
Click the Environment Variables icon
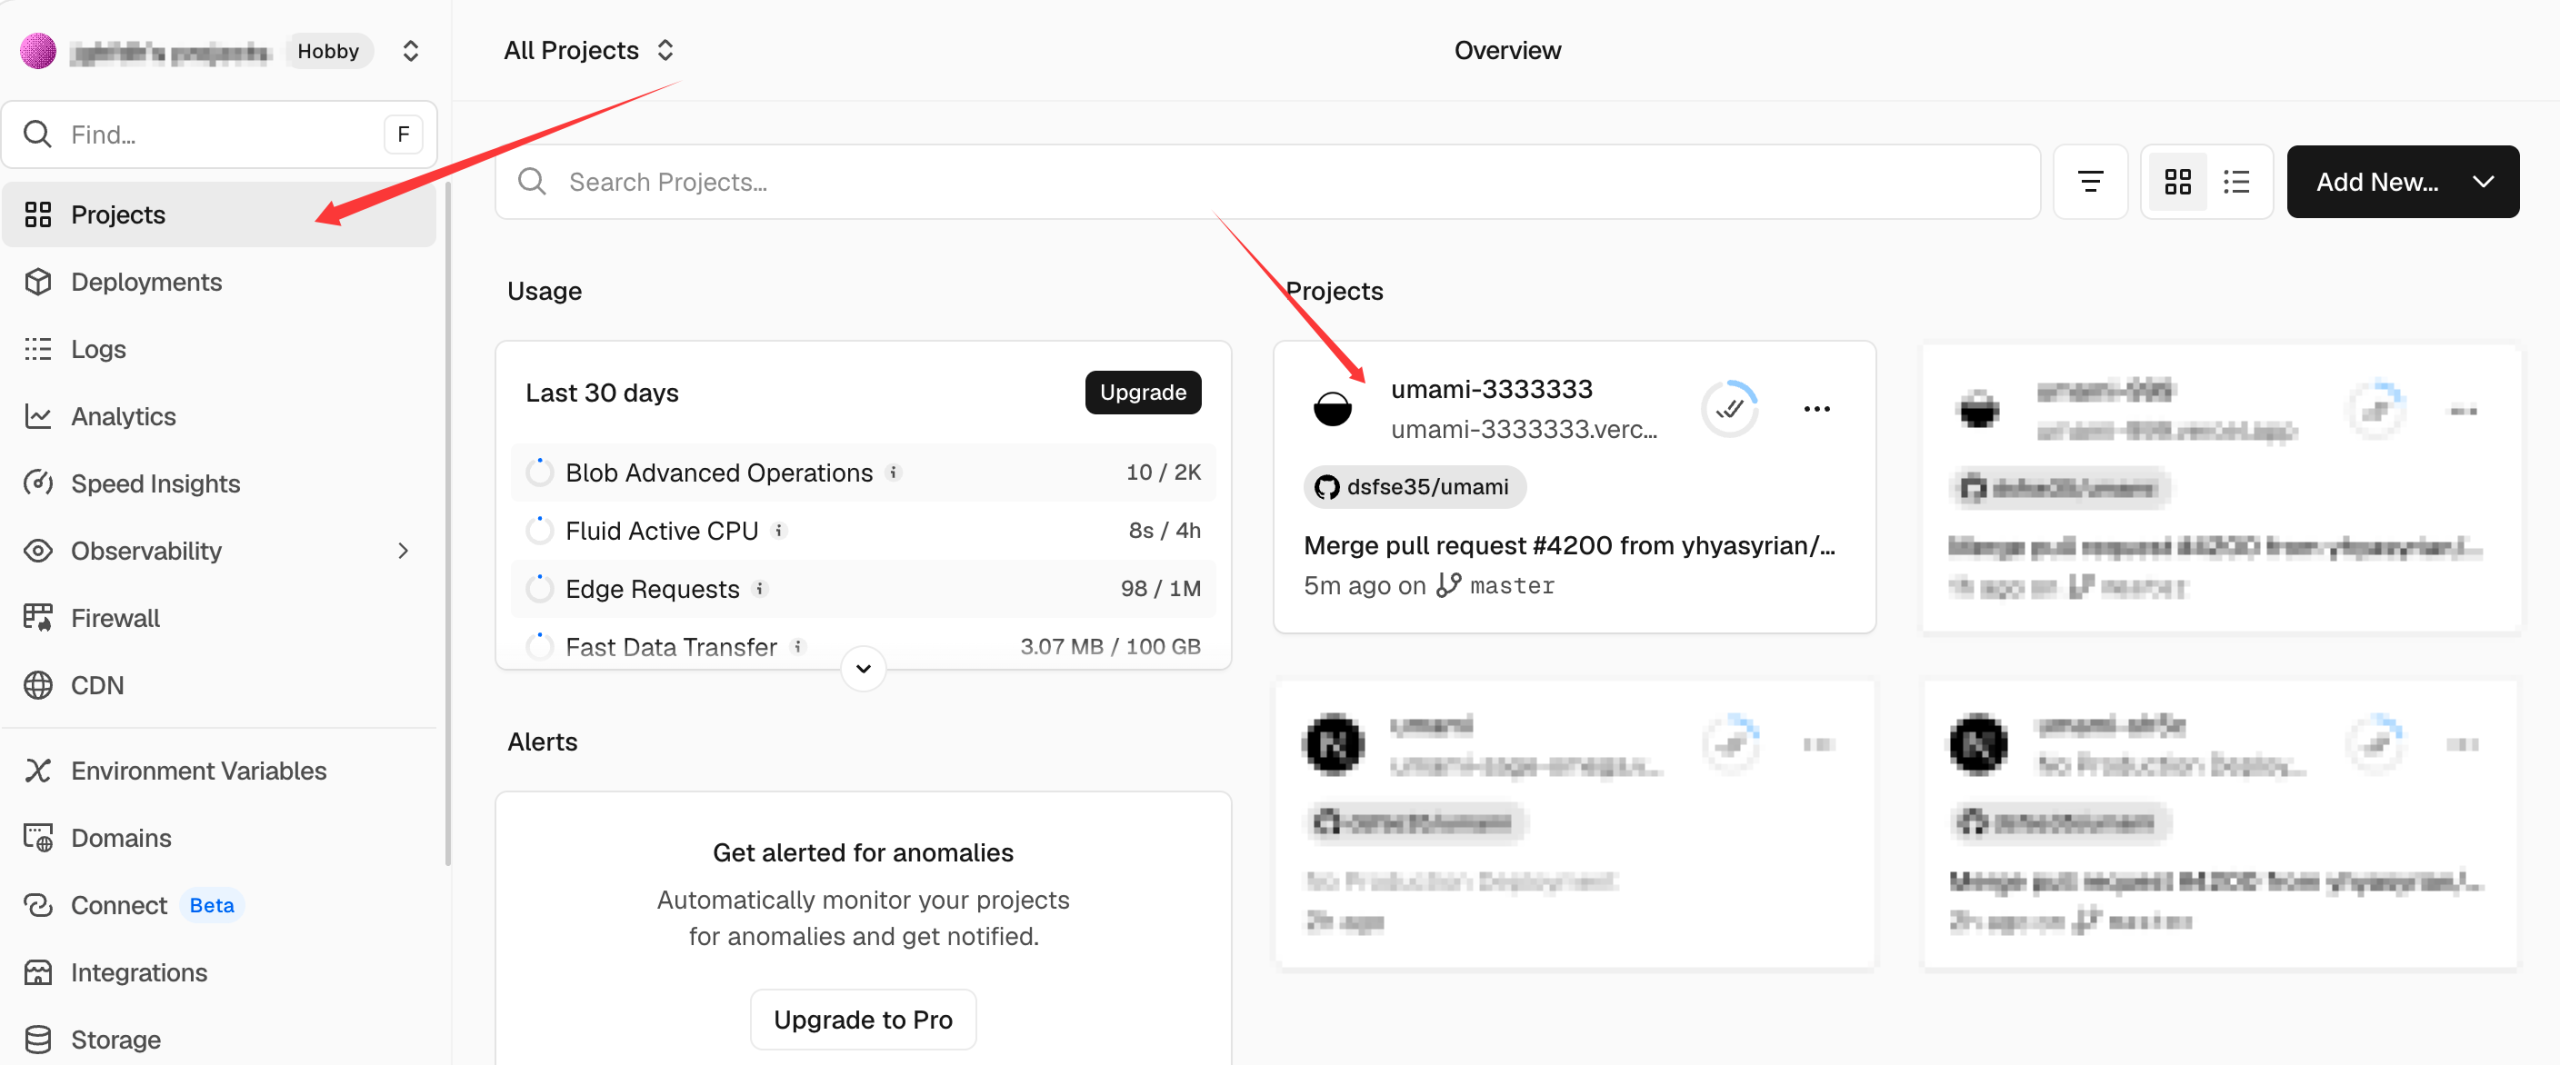38,771
